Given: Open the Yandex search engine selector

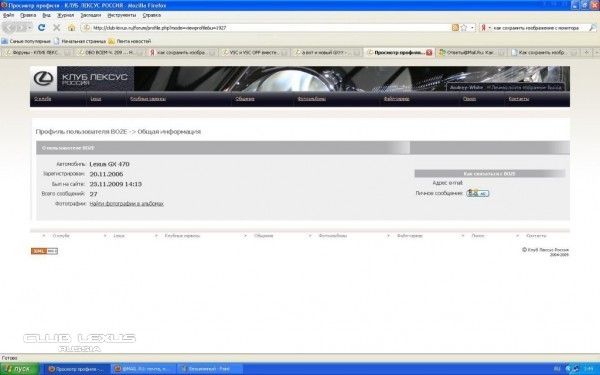Looking at the screenshot, I should click(x=486, y=28).
